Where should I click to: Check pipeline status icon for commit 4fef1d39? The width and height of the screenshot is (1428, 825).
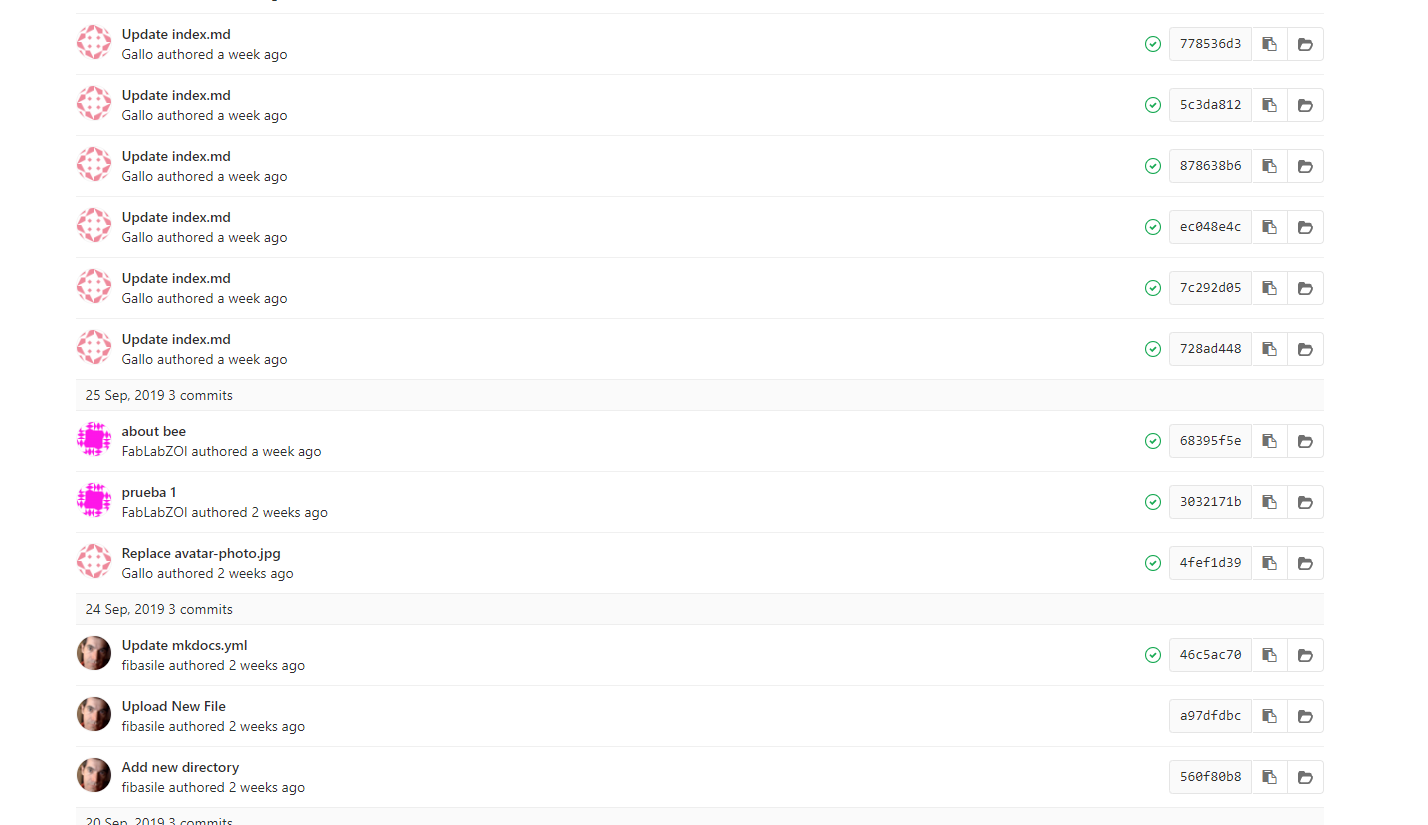tap(1153, 563)
